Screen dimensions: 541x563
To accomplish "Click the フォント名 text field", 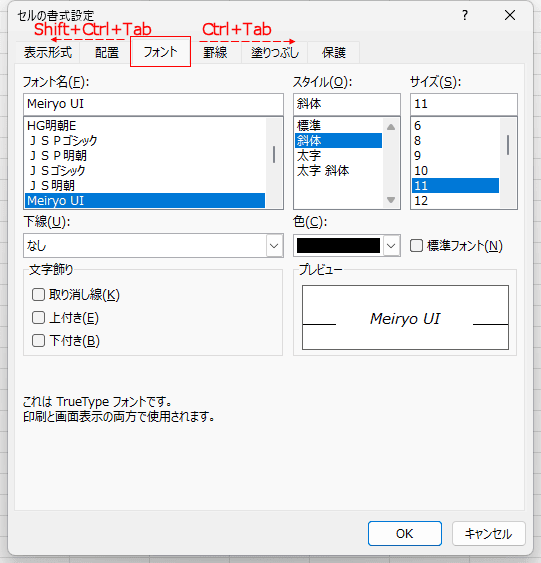I will (x=153, y=104).
